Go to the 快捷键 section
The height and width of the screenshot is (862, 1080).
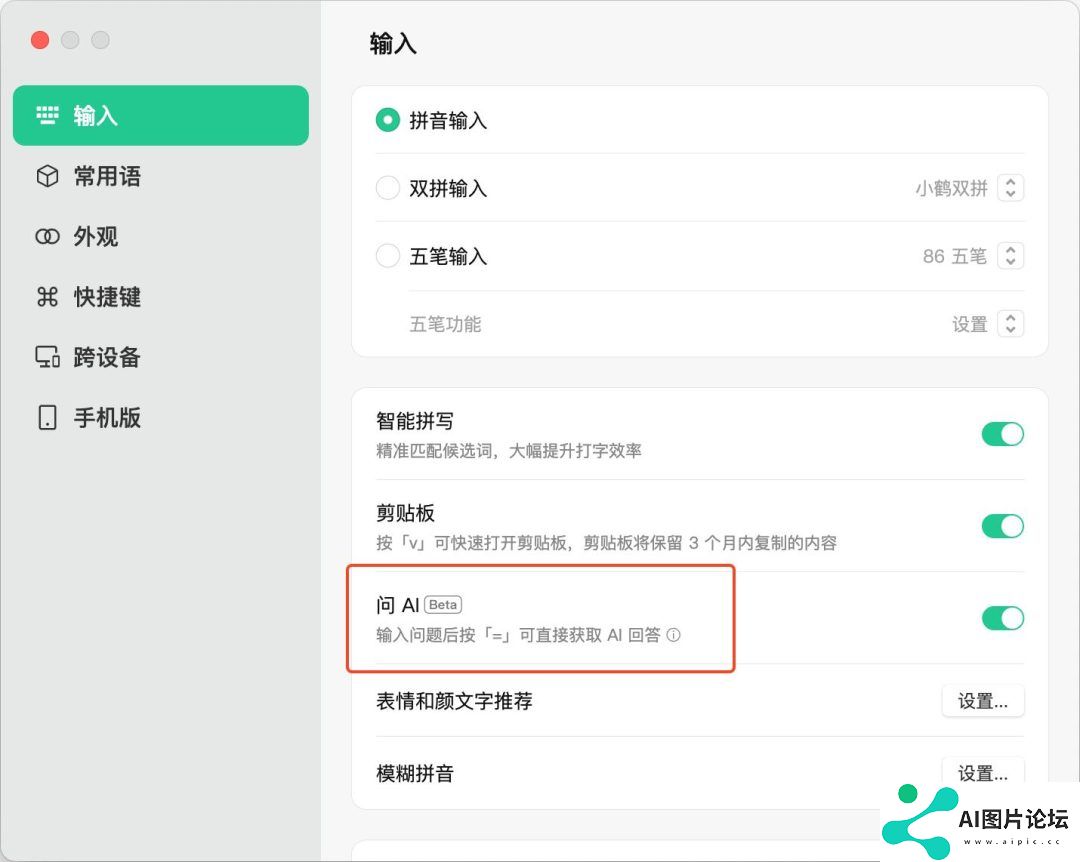coord(160,297)
